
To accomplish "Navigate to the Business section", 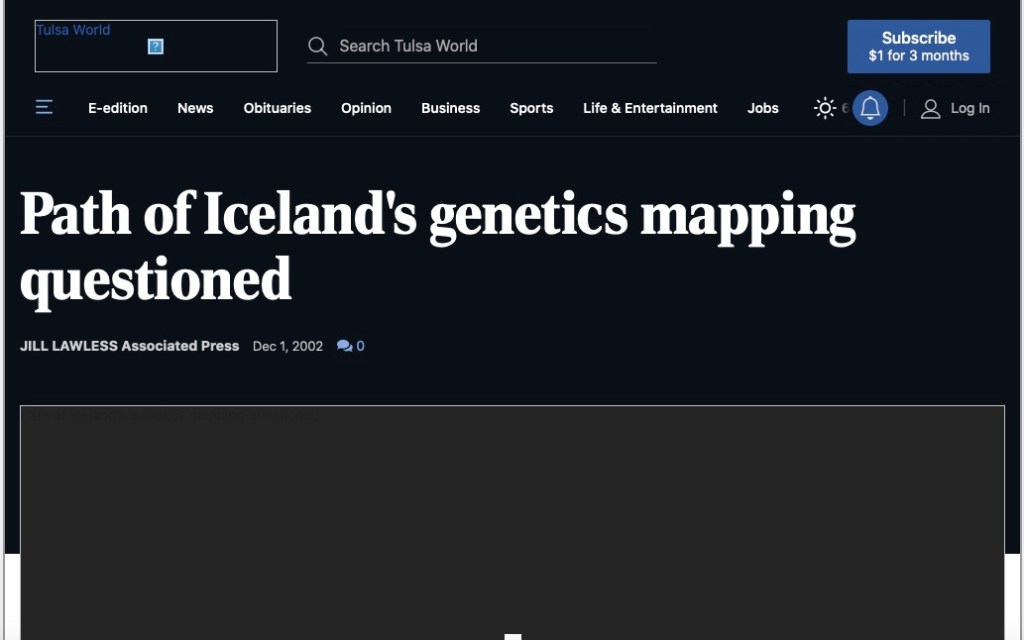I will 450,108.
